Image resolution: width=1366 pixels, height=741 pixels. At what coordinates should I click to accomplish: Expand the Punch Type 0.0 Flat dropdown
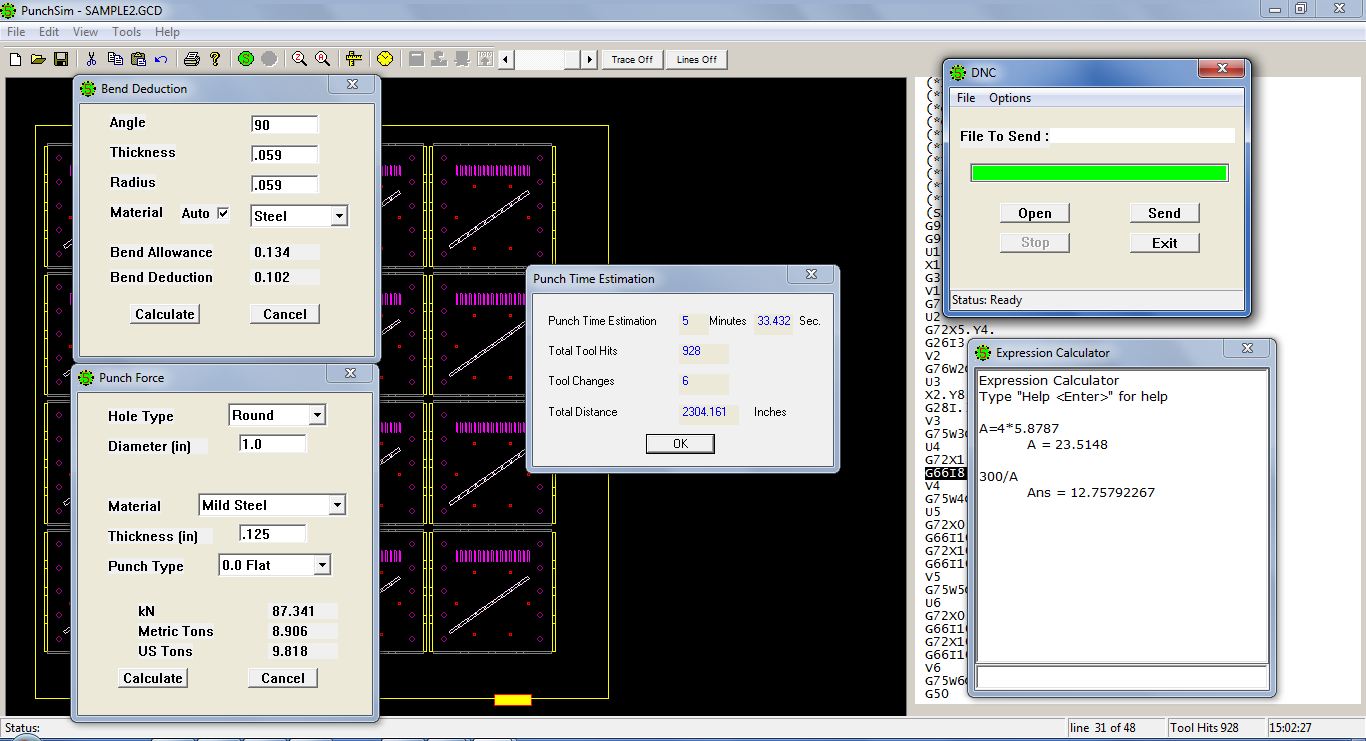coord(321,566)
